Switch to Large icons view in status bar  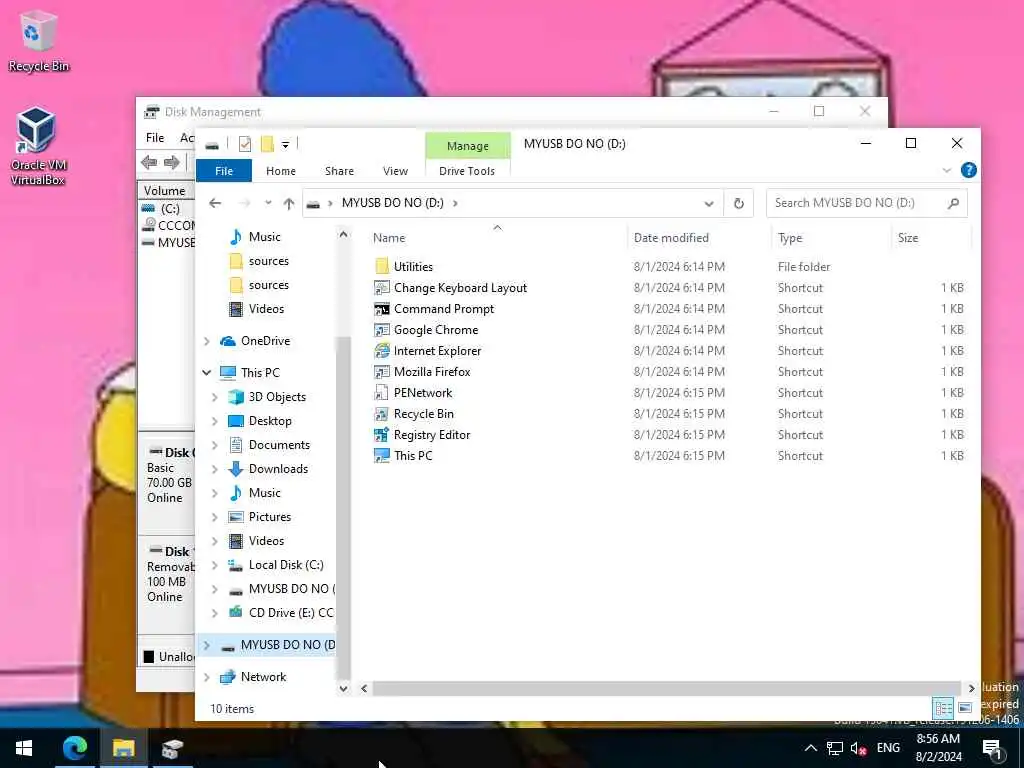point(965,708)
